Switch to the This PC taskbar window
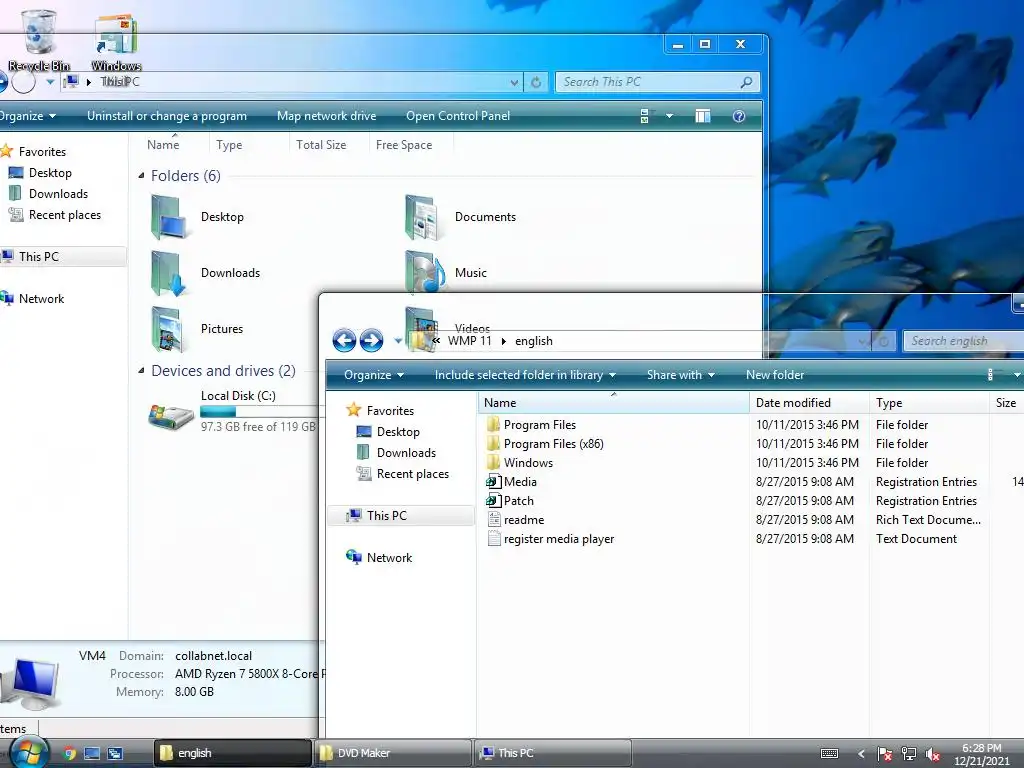Viewport: 1024px width, 768px height. 552,753
